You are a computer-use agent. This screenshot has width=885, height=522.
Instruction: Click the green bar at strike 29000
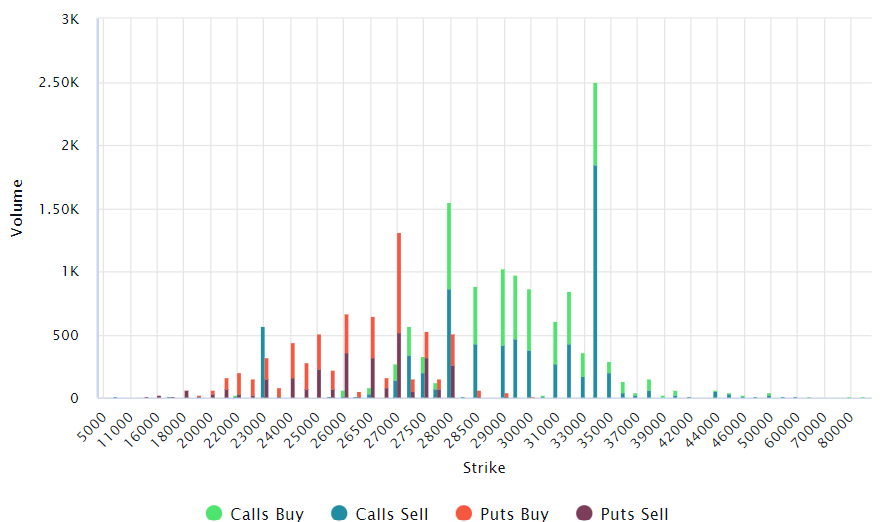pyautogui.click(x=503, y=308)
